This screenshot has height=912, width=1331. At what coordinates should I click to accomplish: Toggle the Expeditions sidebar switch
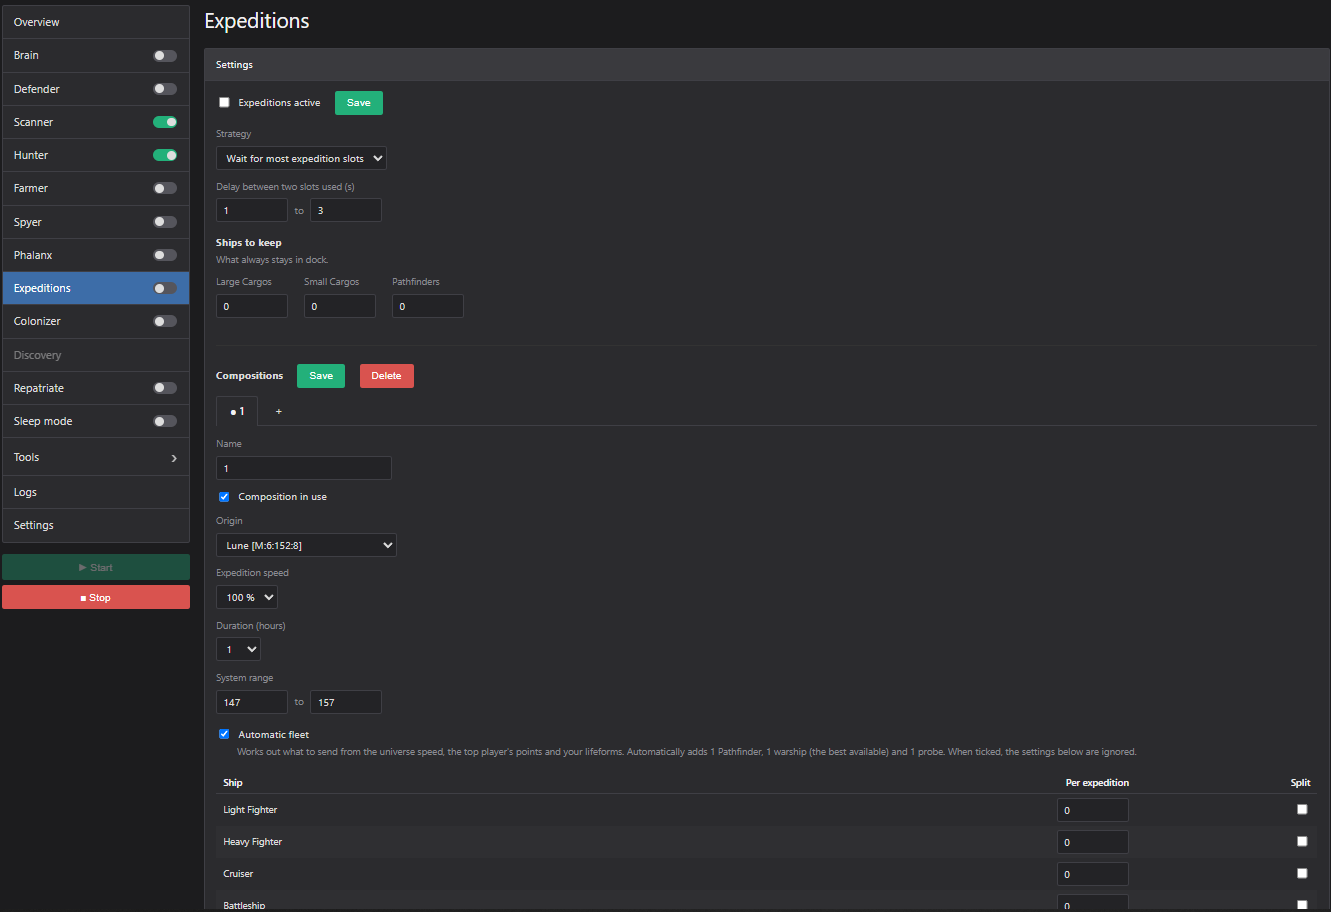click(x=165, y=288)
